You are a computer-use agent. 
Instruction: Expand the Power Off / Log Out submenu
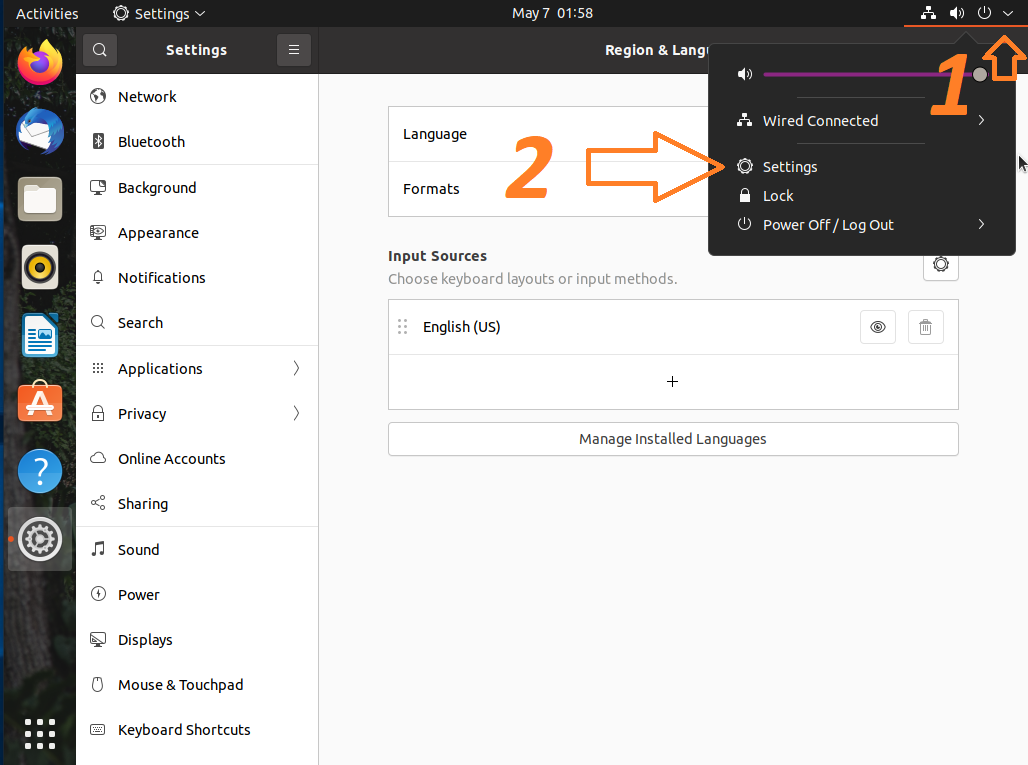click(x=981, y=225)
